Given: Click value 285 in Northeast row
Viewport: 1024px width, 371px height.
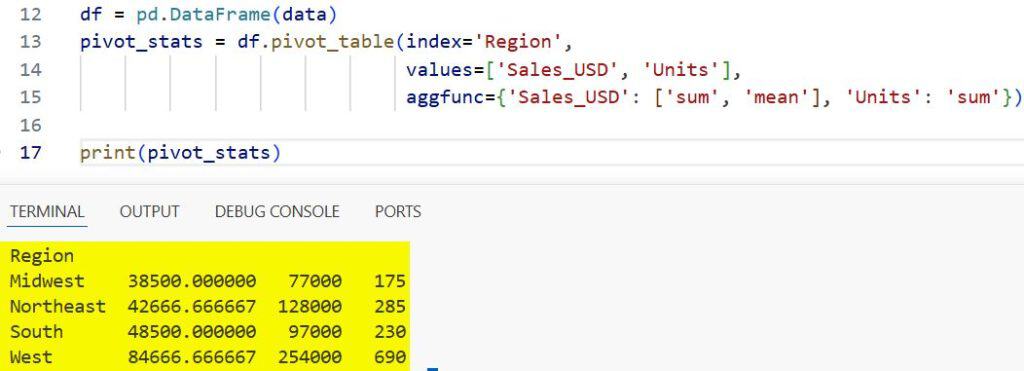Looking at the screenshot, I should click(x=390, y=306).
